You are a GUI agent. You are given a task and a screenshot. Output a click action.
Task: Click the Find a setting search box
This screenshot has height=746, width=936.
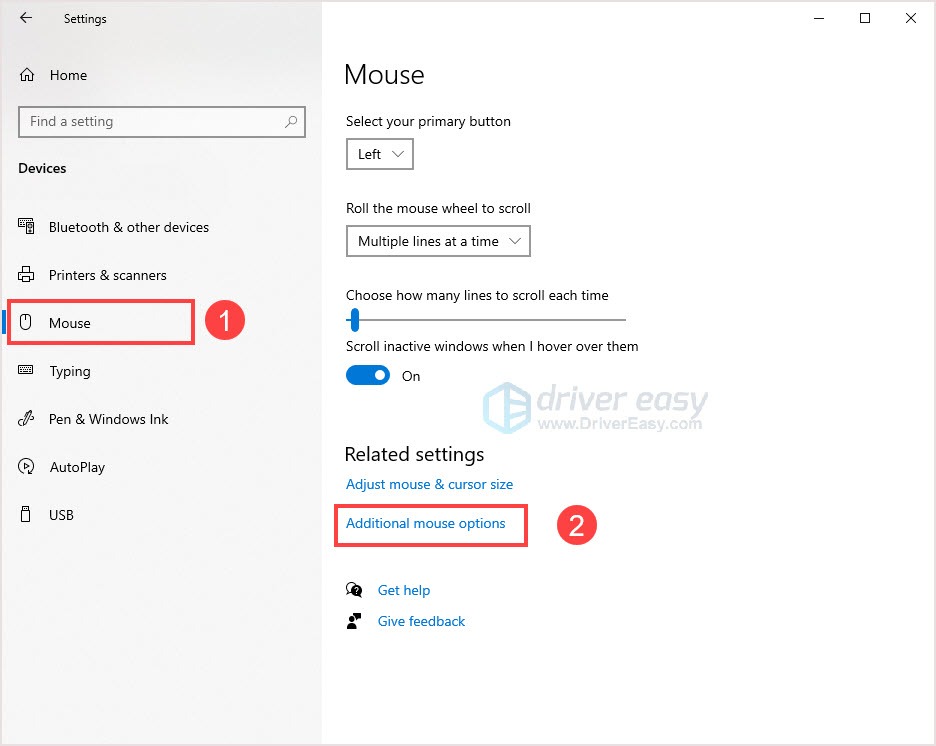150,122
